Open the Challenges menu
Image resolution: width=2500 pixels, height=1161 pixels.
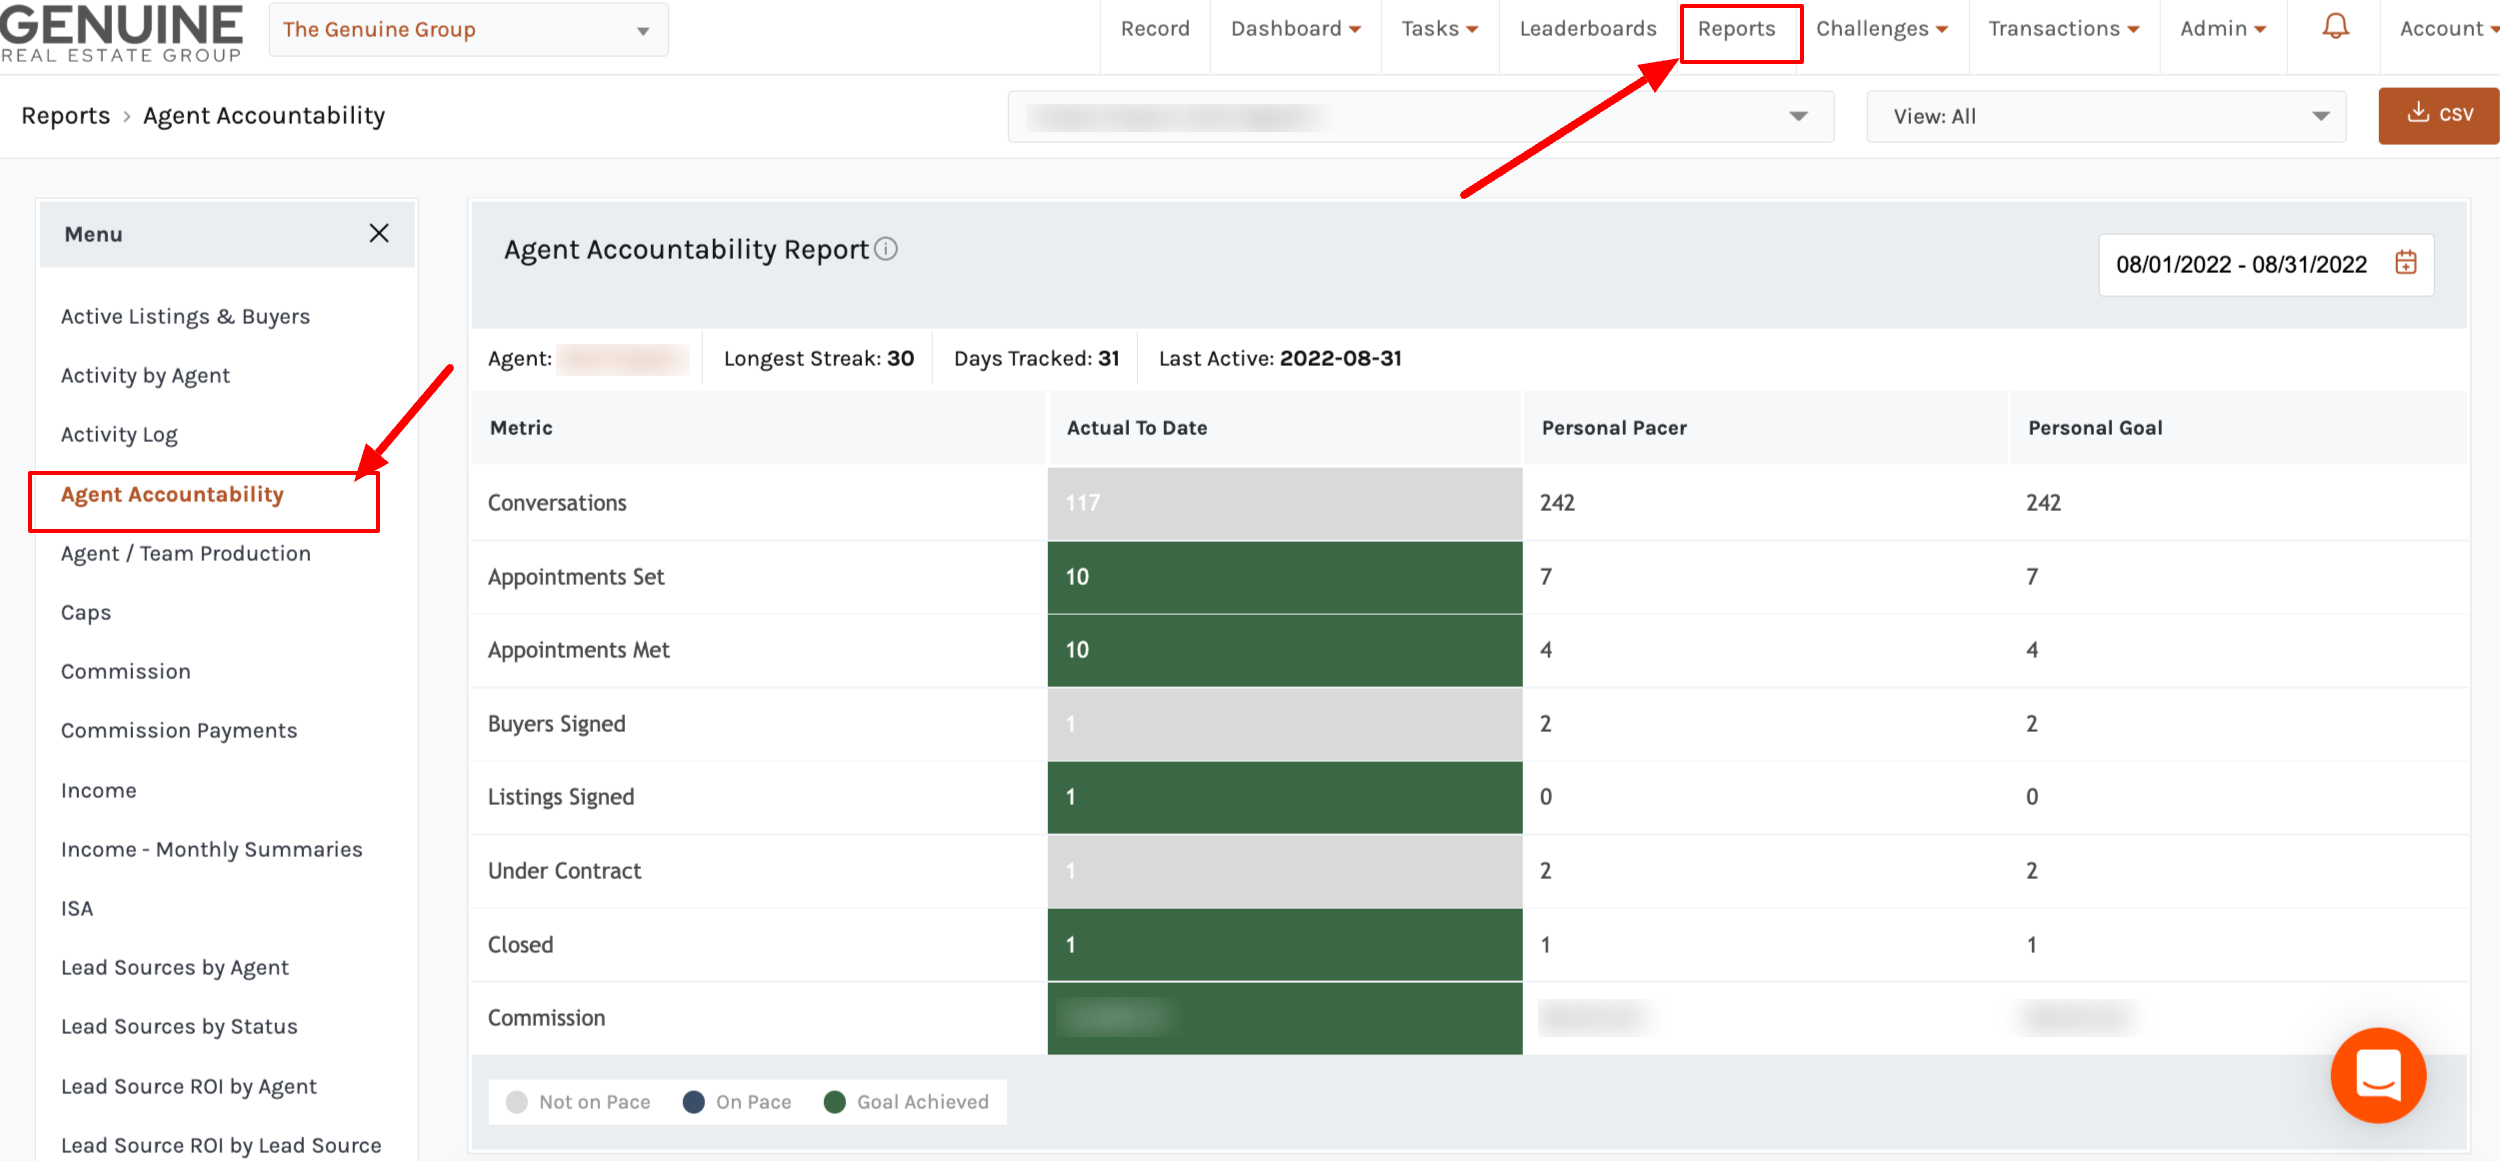point(1881,29)
